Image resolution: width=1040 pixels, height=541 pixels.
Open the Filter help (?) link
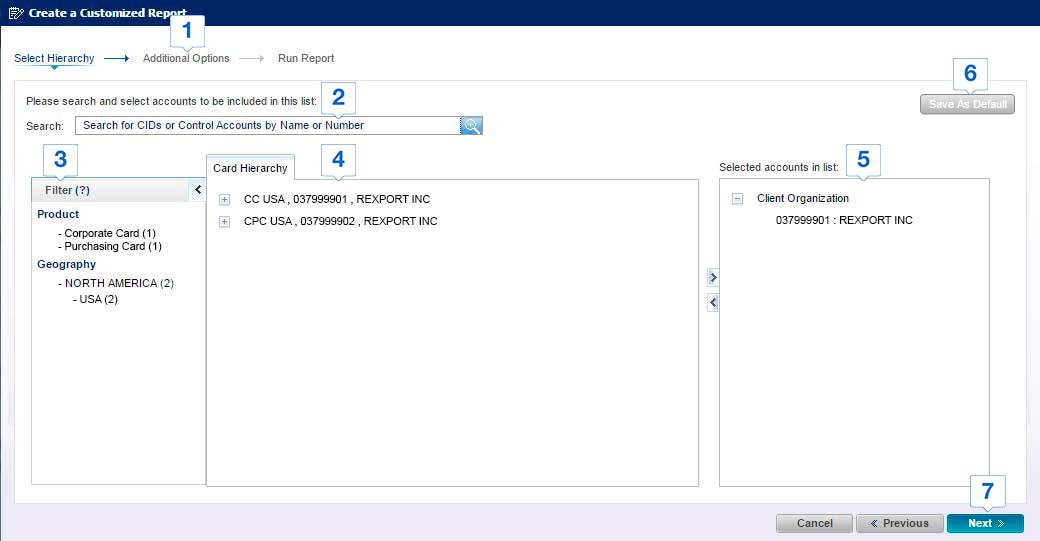click(82, 190)
